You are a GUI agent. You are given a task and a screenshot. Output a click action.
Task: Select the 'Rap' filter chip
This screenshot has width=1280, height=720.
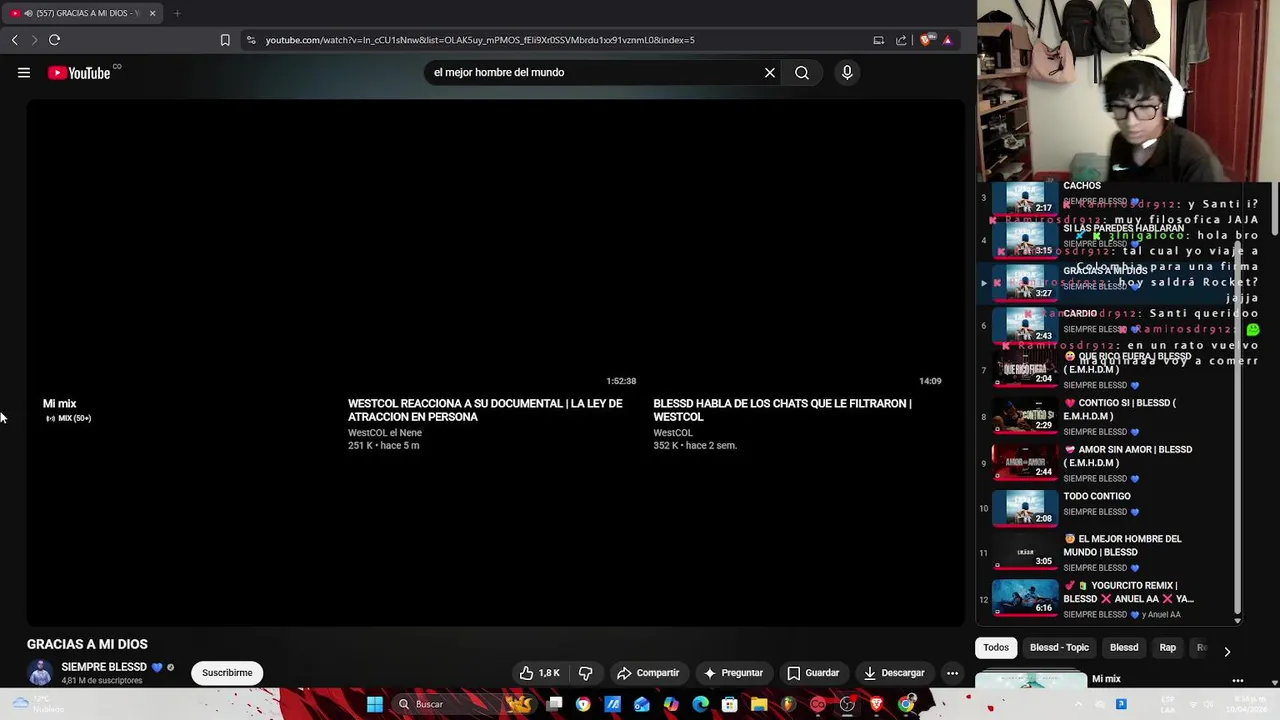[x=1167, y=647]
